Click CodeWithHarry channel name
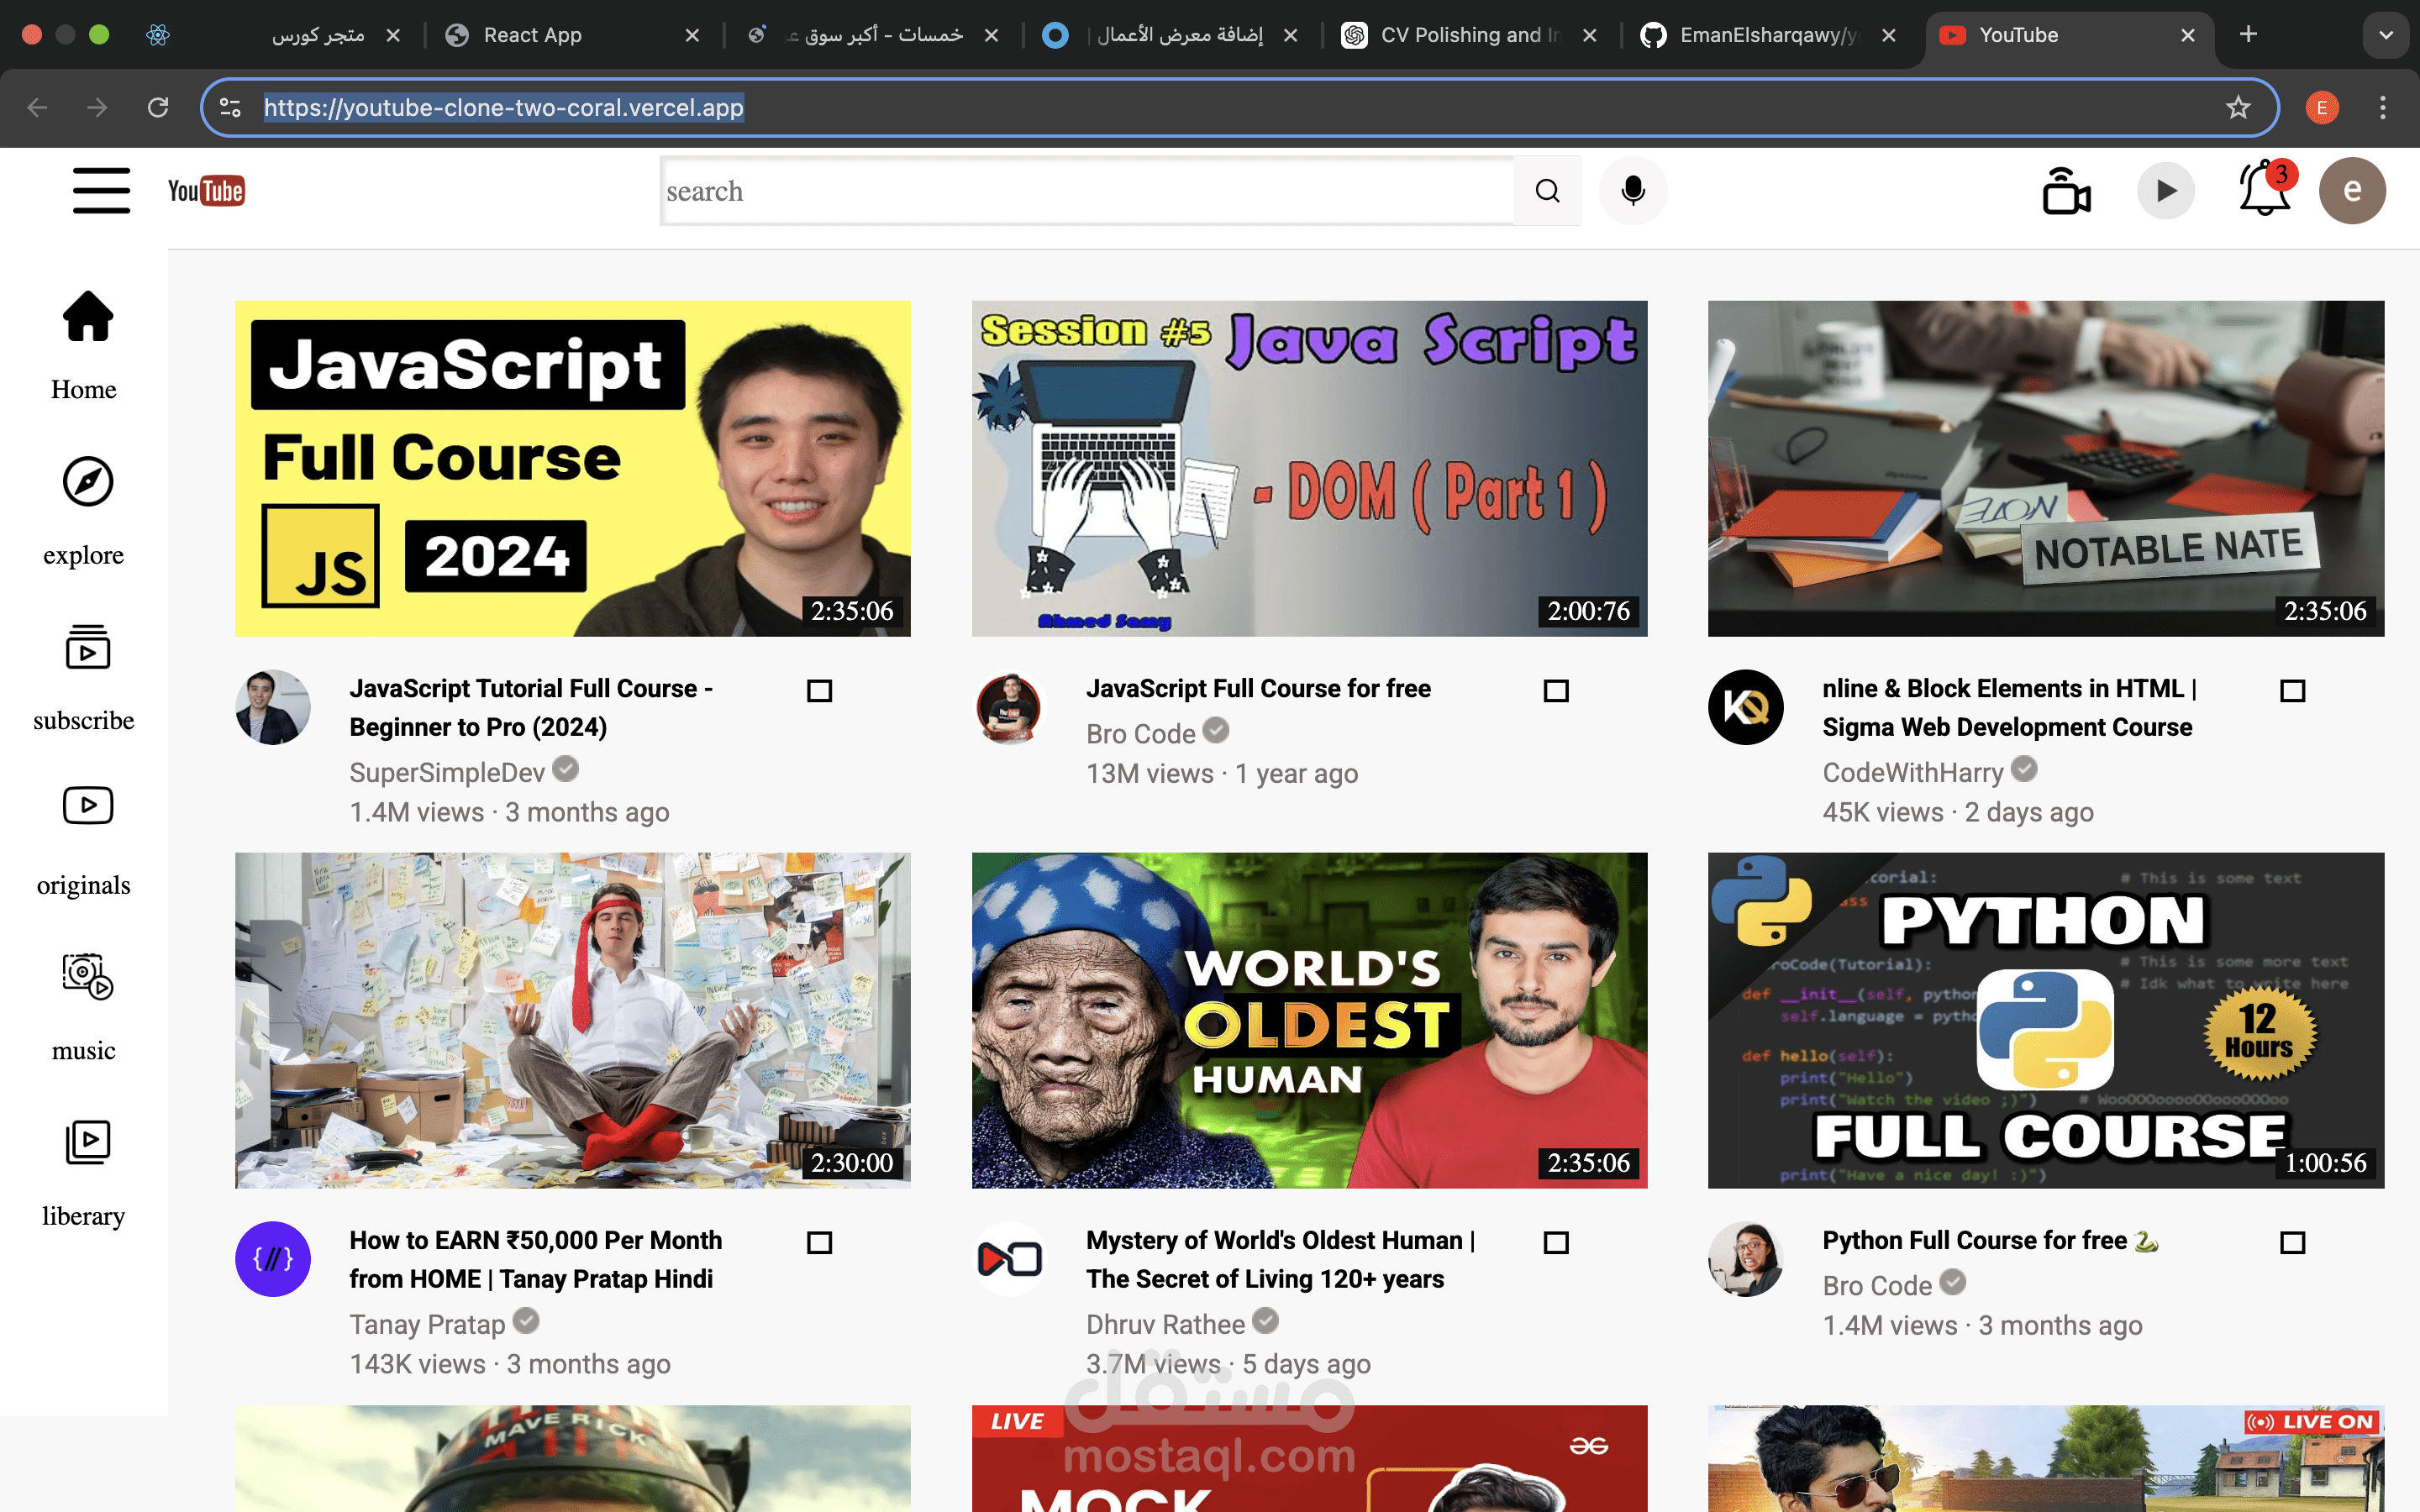Image resolution: width=2420 pixels, height=1512 pixels. click(x=1913, y=772)
